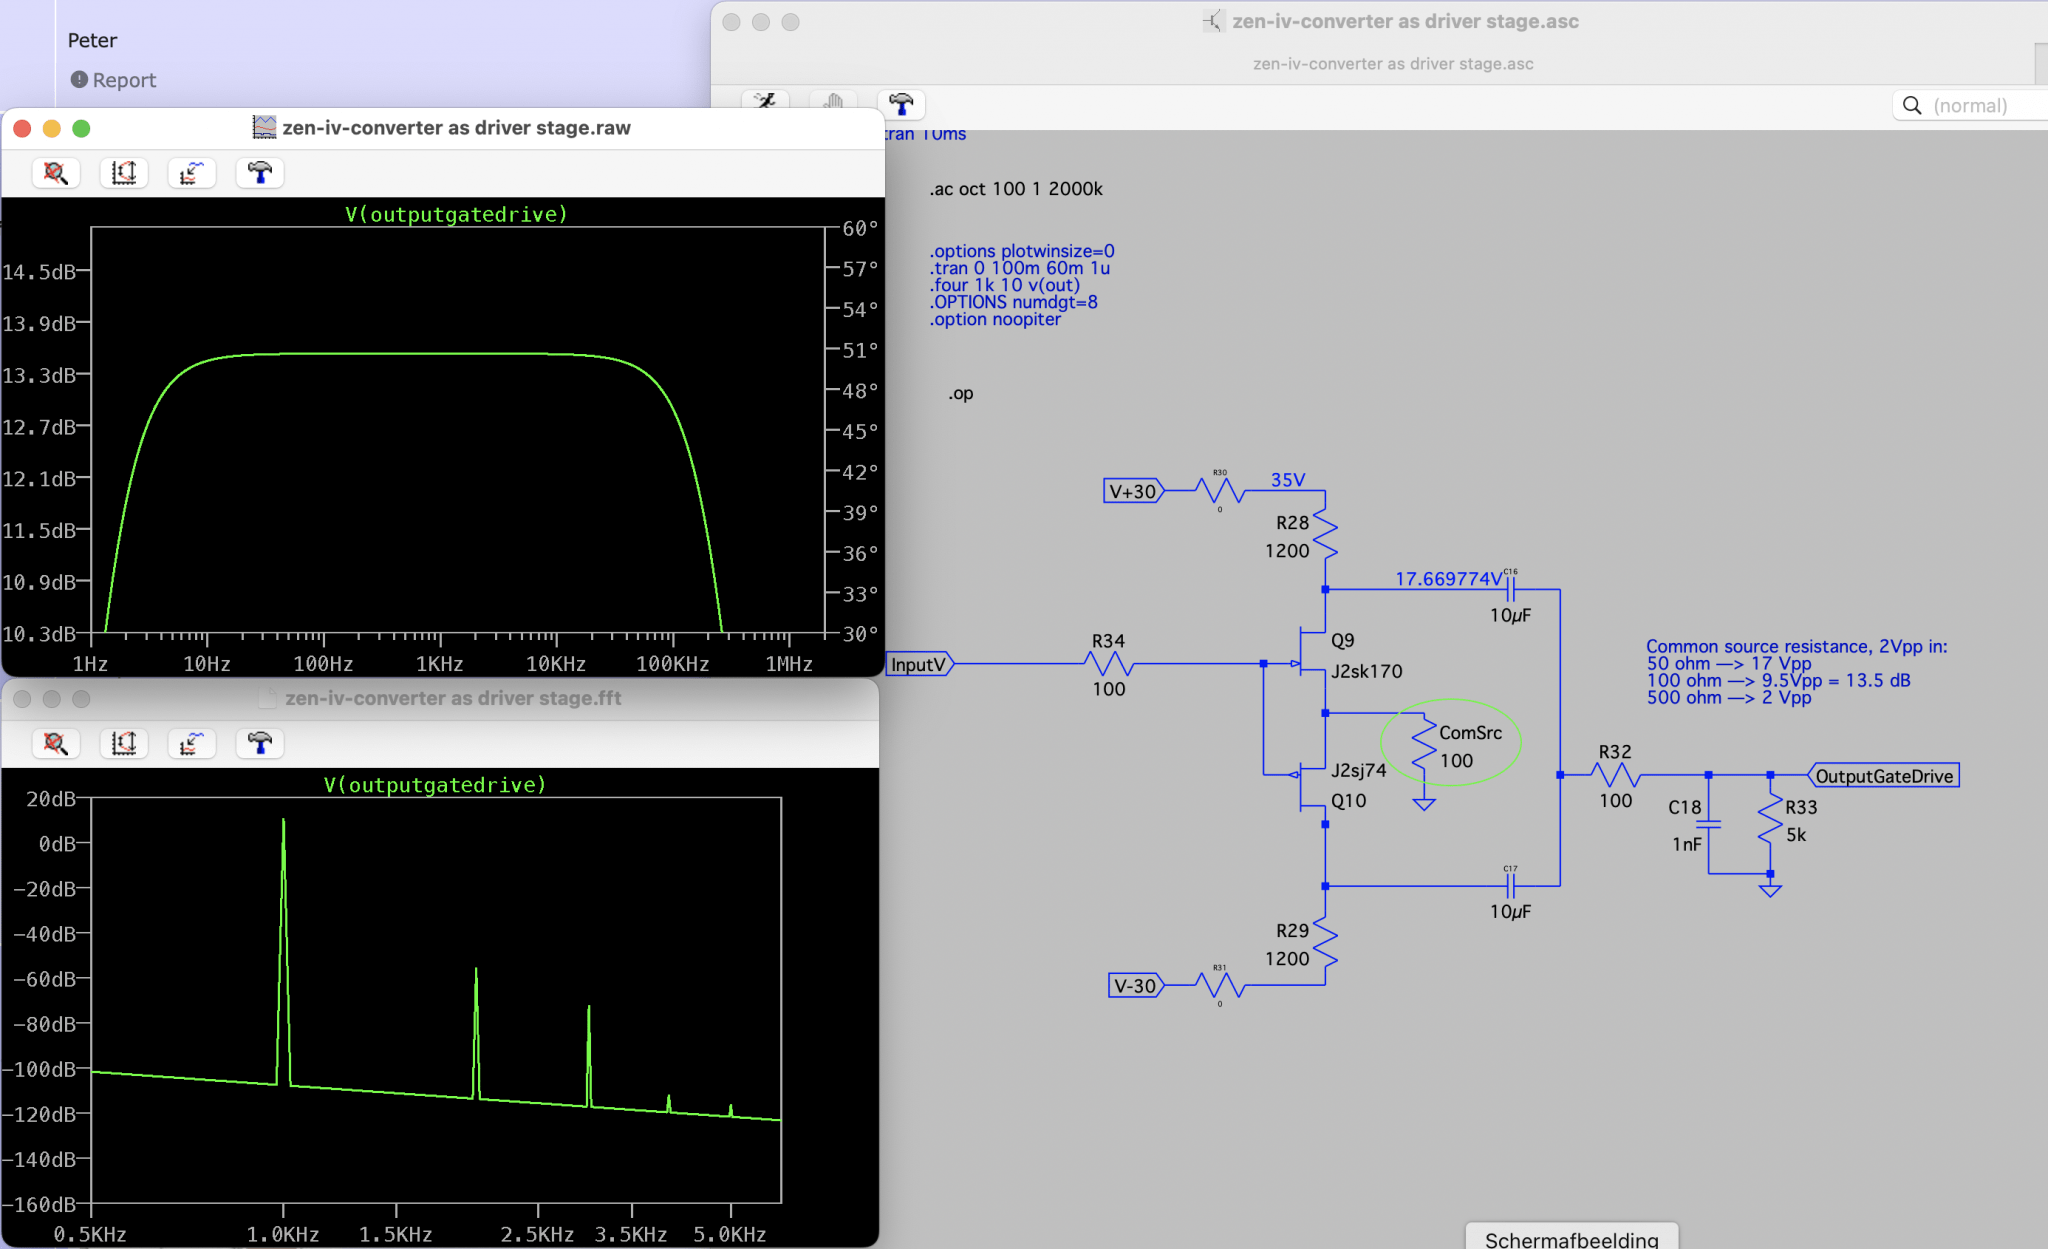The height and width of the screenshot is (1249, 2048).
Task: Open the hammer control panel in the .raw window
Action: click(x=260, y=173)
